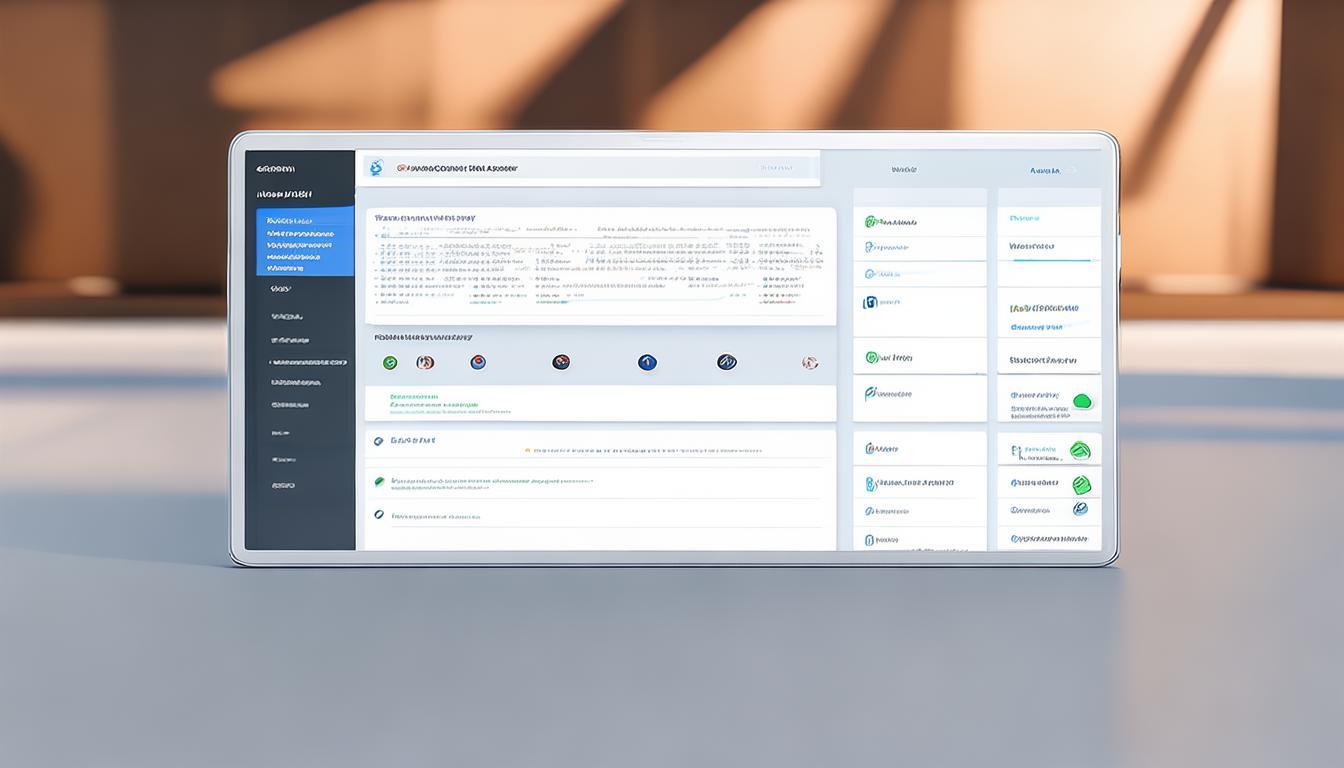Toggle the first green switch in the right column
Image resolution: width=1344 pixels, height=768 pixels.
[x=1081, y=402]
